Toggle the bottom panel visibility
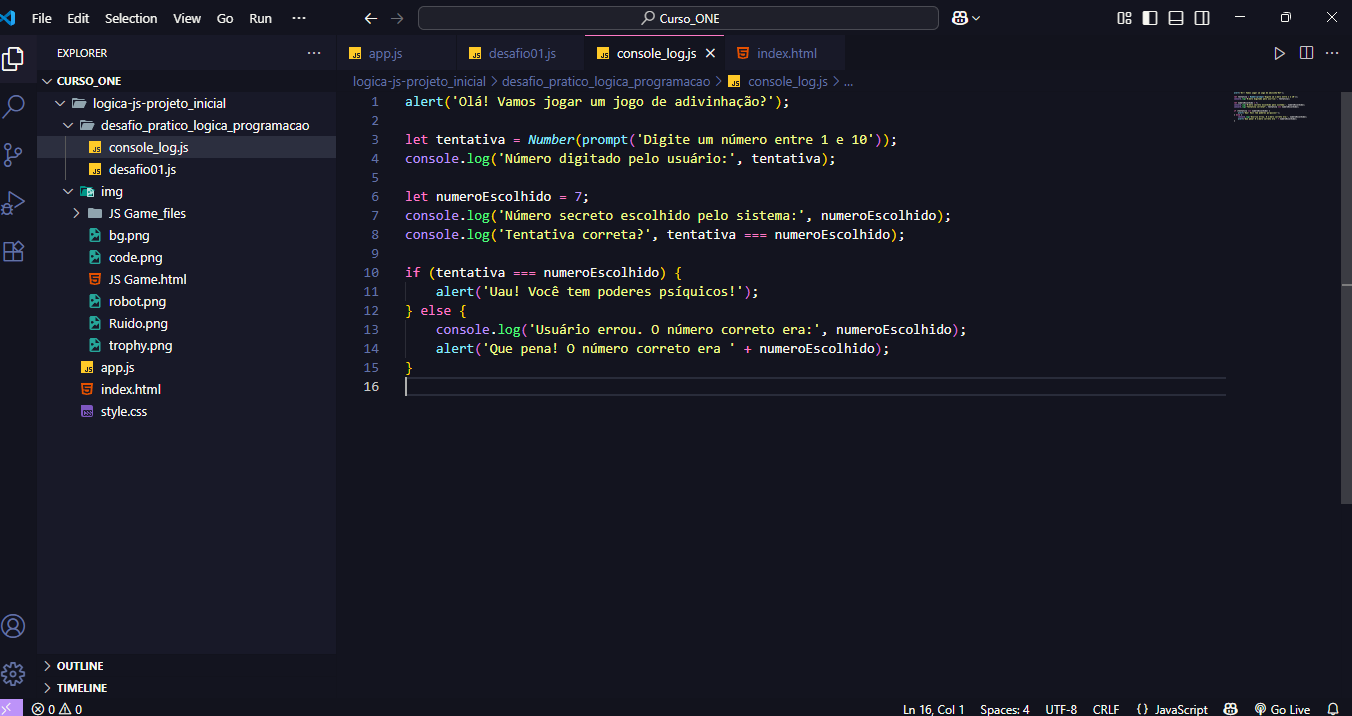 1176,18
